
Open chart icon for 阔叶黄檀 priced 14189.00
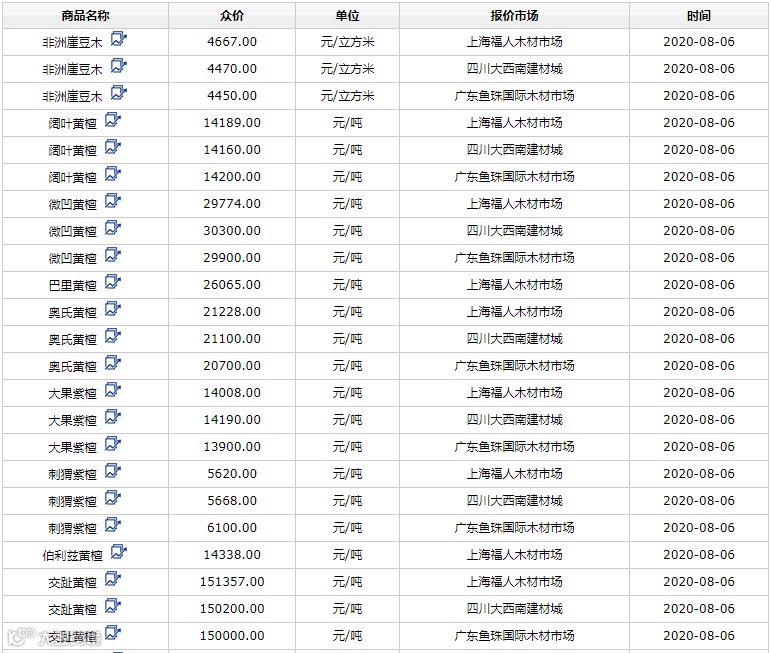tap(113, 120)
